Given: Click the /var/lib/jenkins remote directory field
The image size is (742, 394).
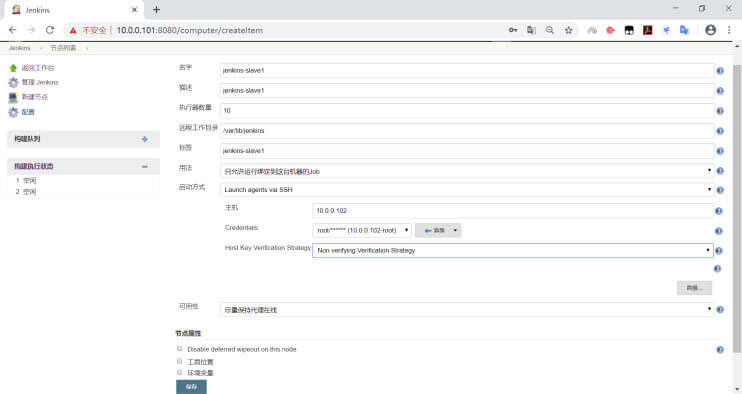Looking at the screenshot, I should [x=467, y=131].
